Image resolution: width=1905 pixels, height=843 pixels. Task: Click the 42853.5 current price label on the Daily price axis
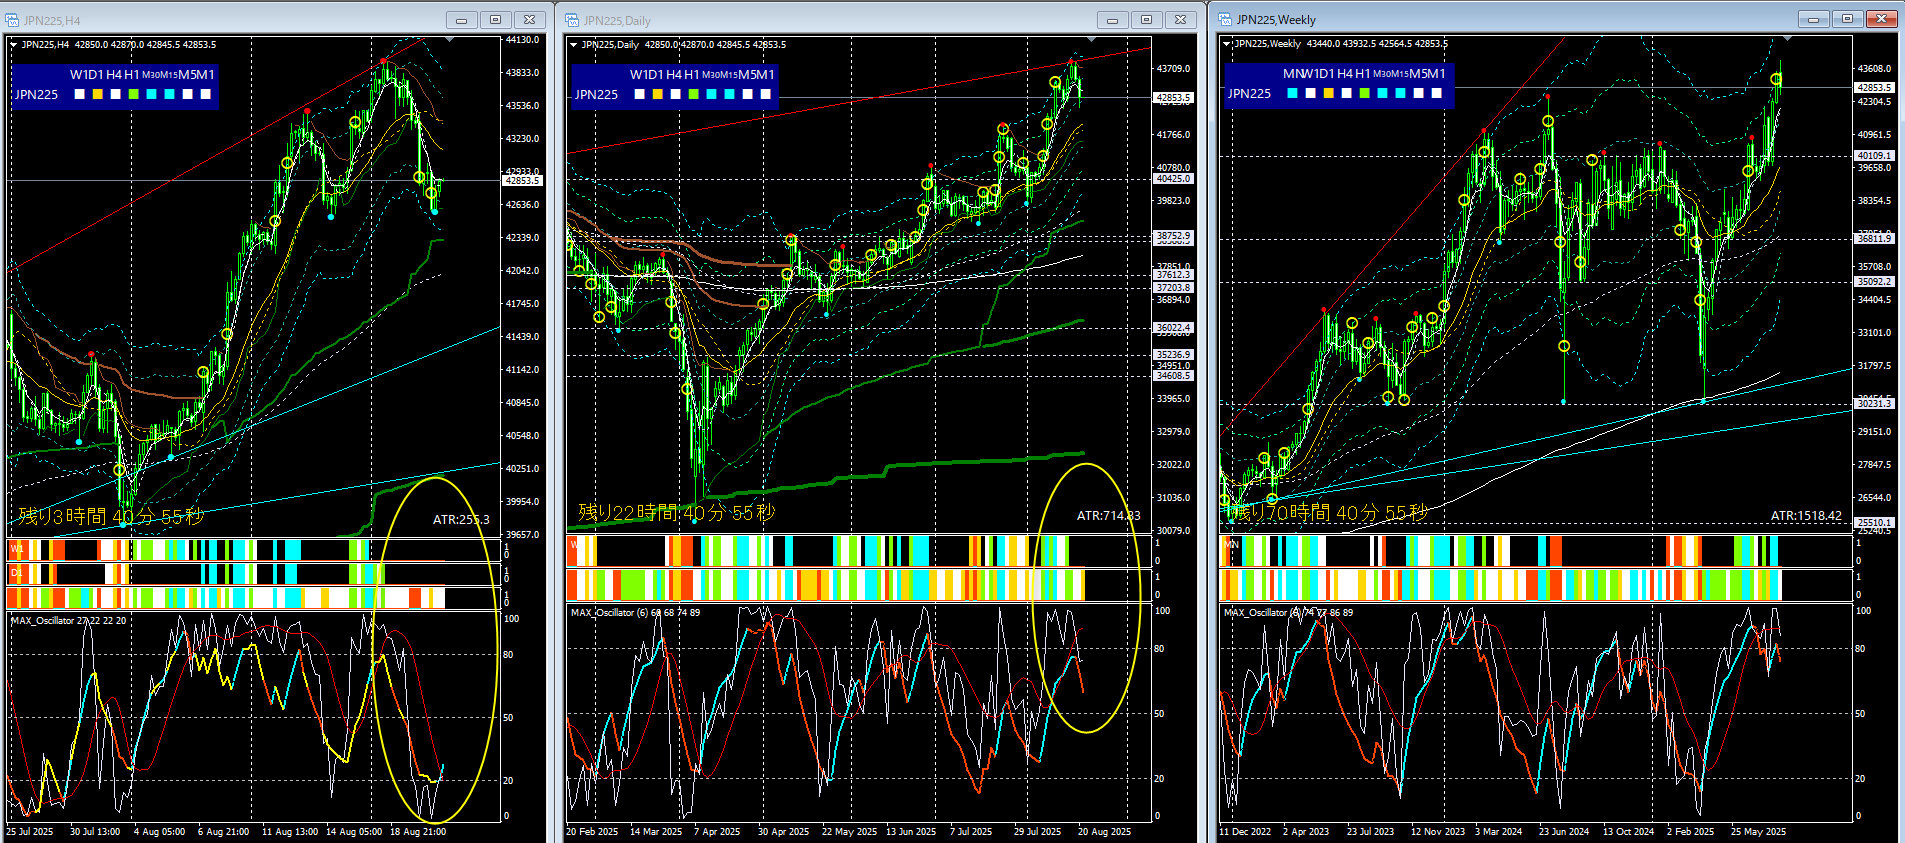click(1173, 98)
